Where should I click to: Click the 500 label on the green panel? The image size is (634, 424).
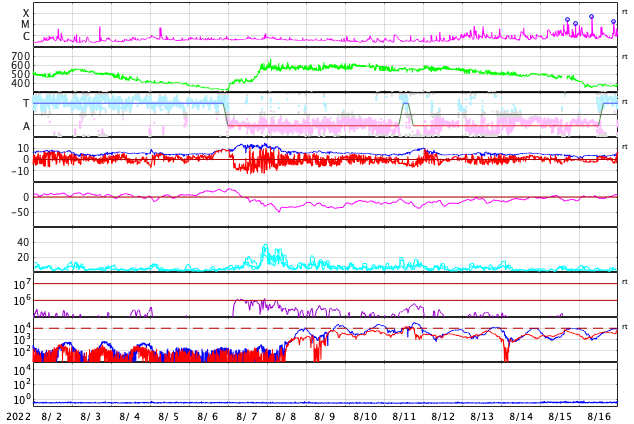click(x=21, y=74)
